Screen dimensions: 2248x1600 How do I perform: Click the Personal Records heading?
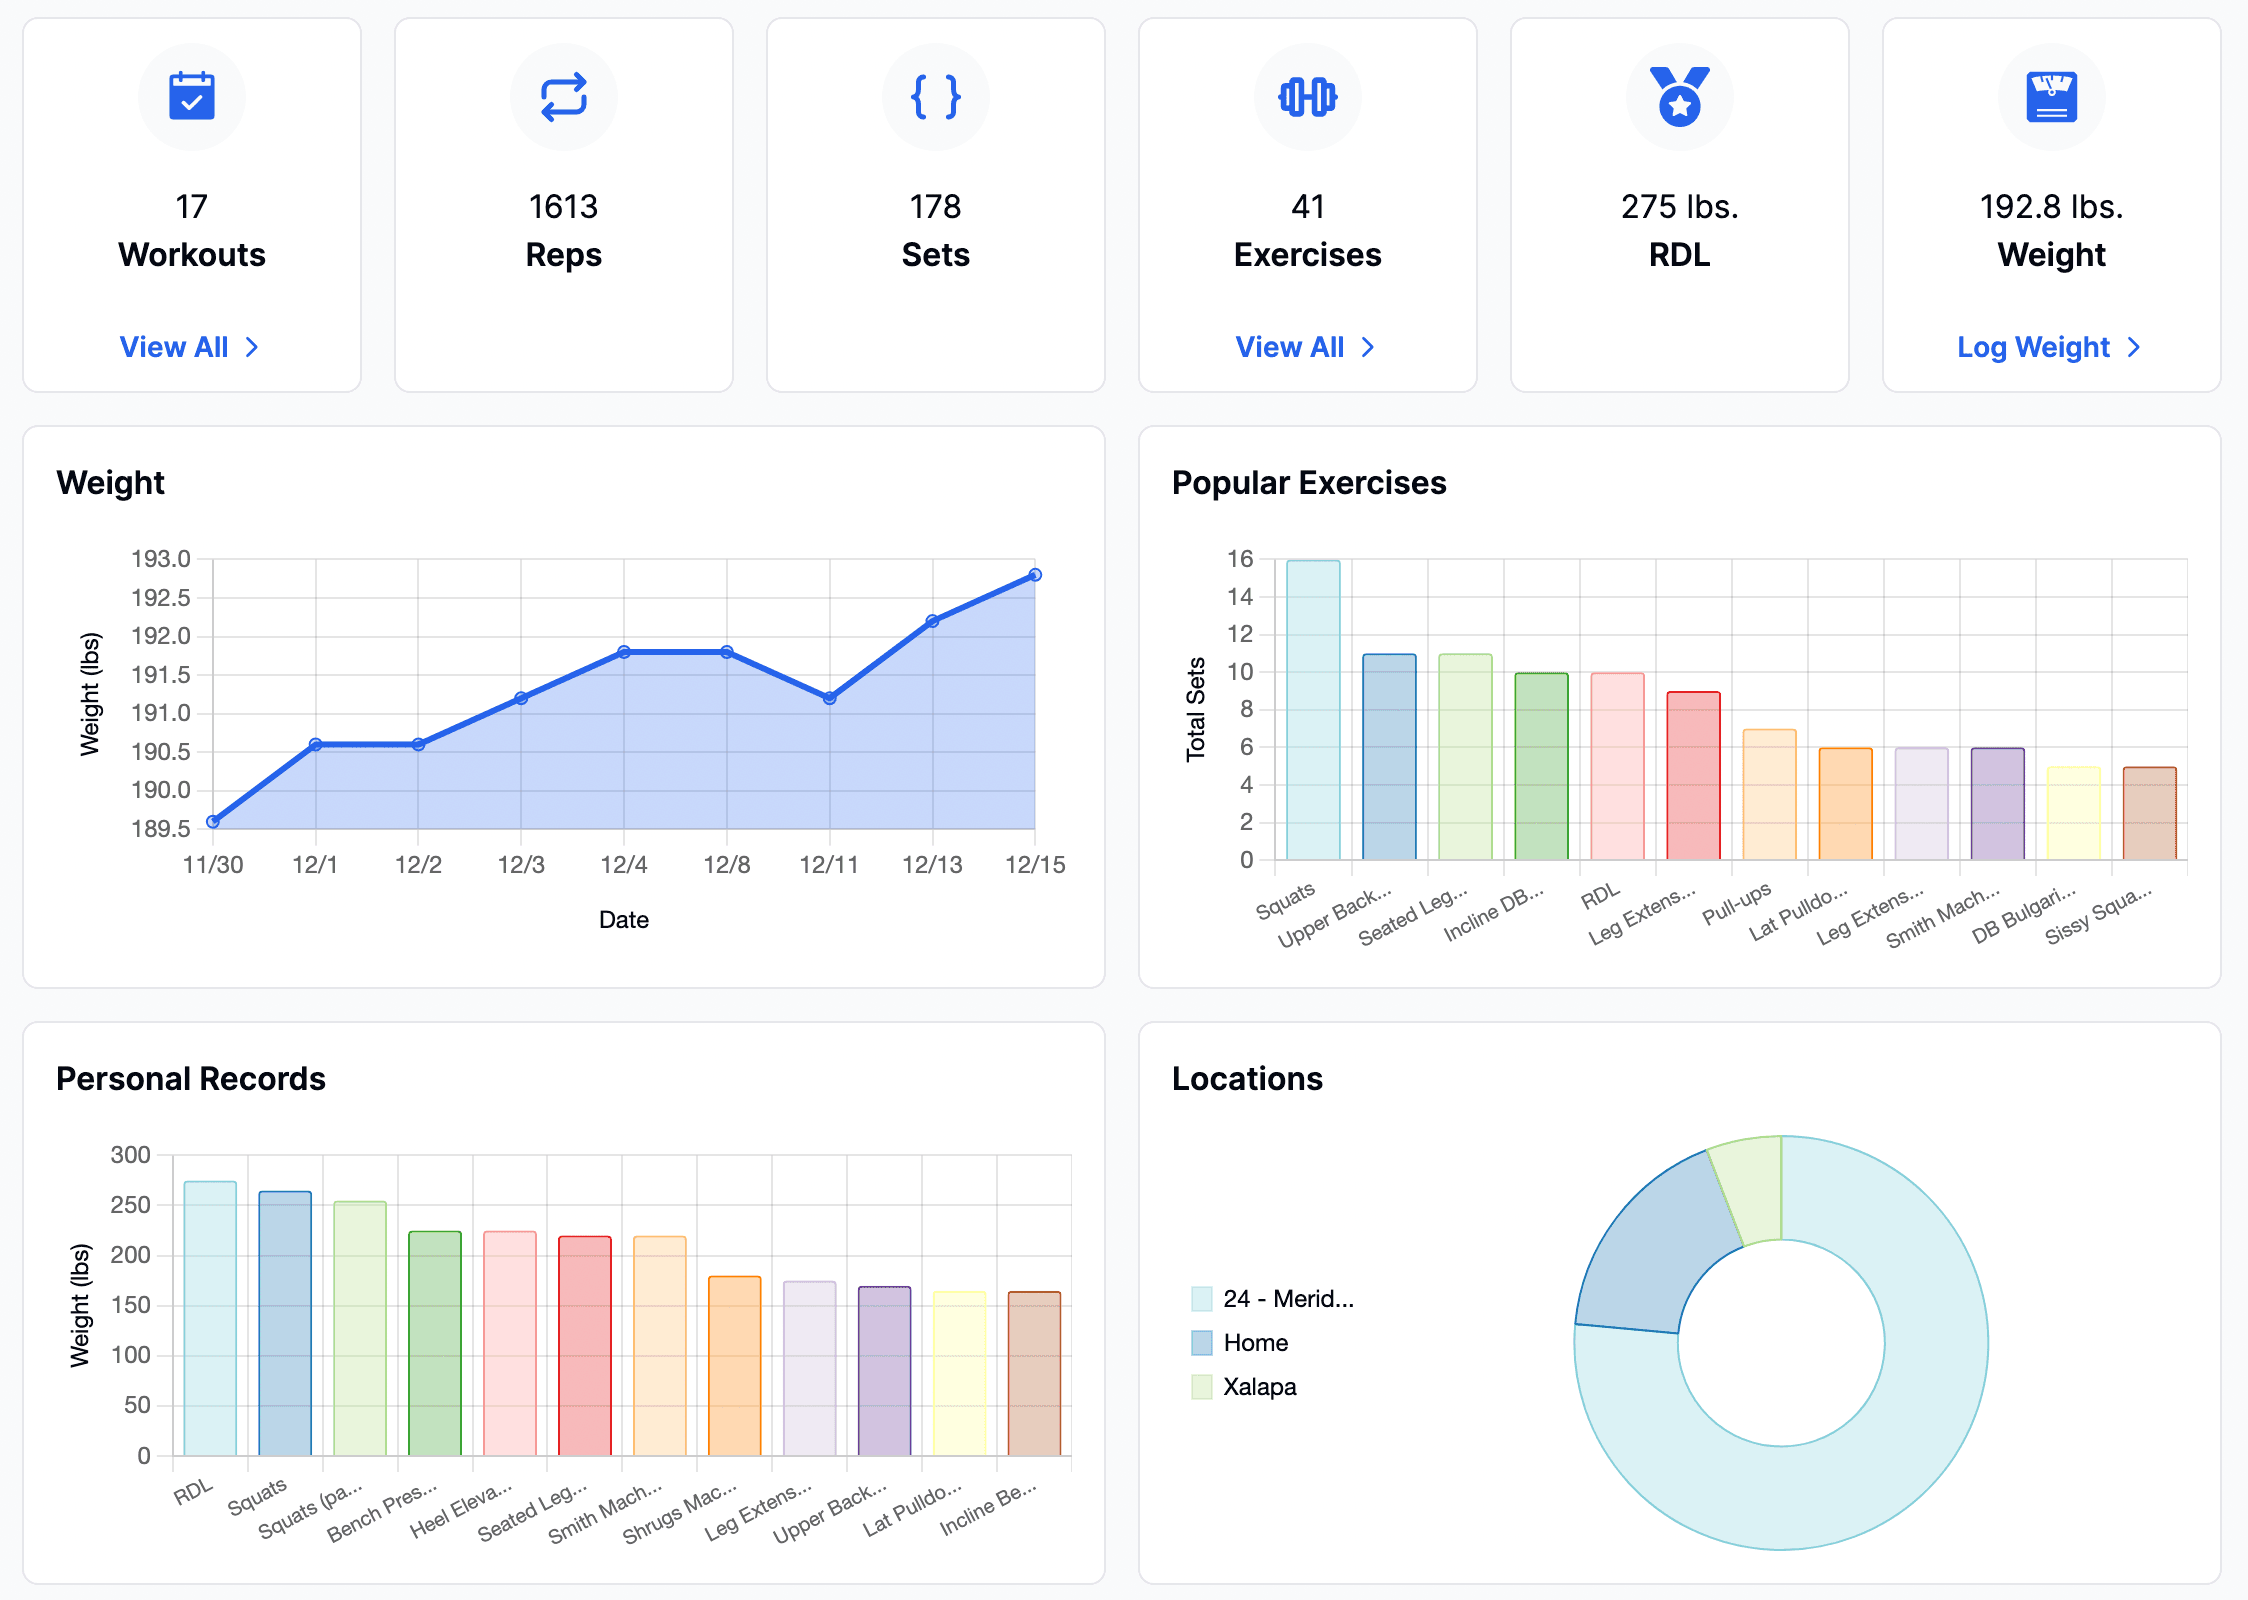click(191, 1079)
